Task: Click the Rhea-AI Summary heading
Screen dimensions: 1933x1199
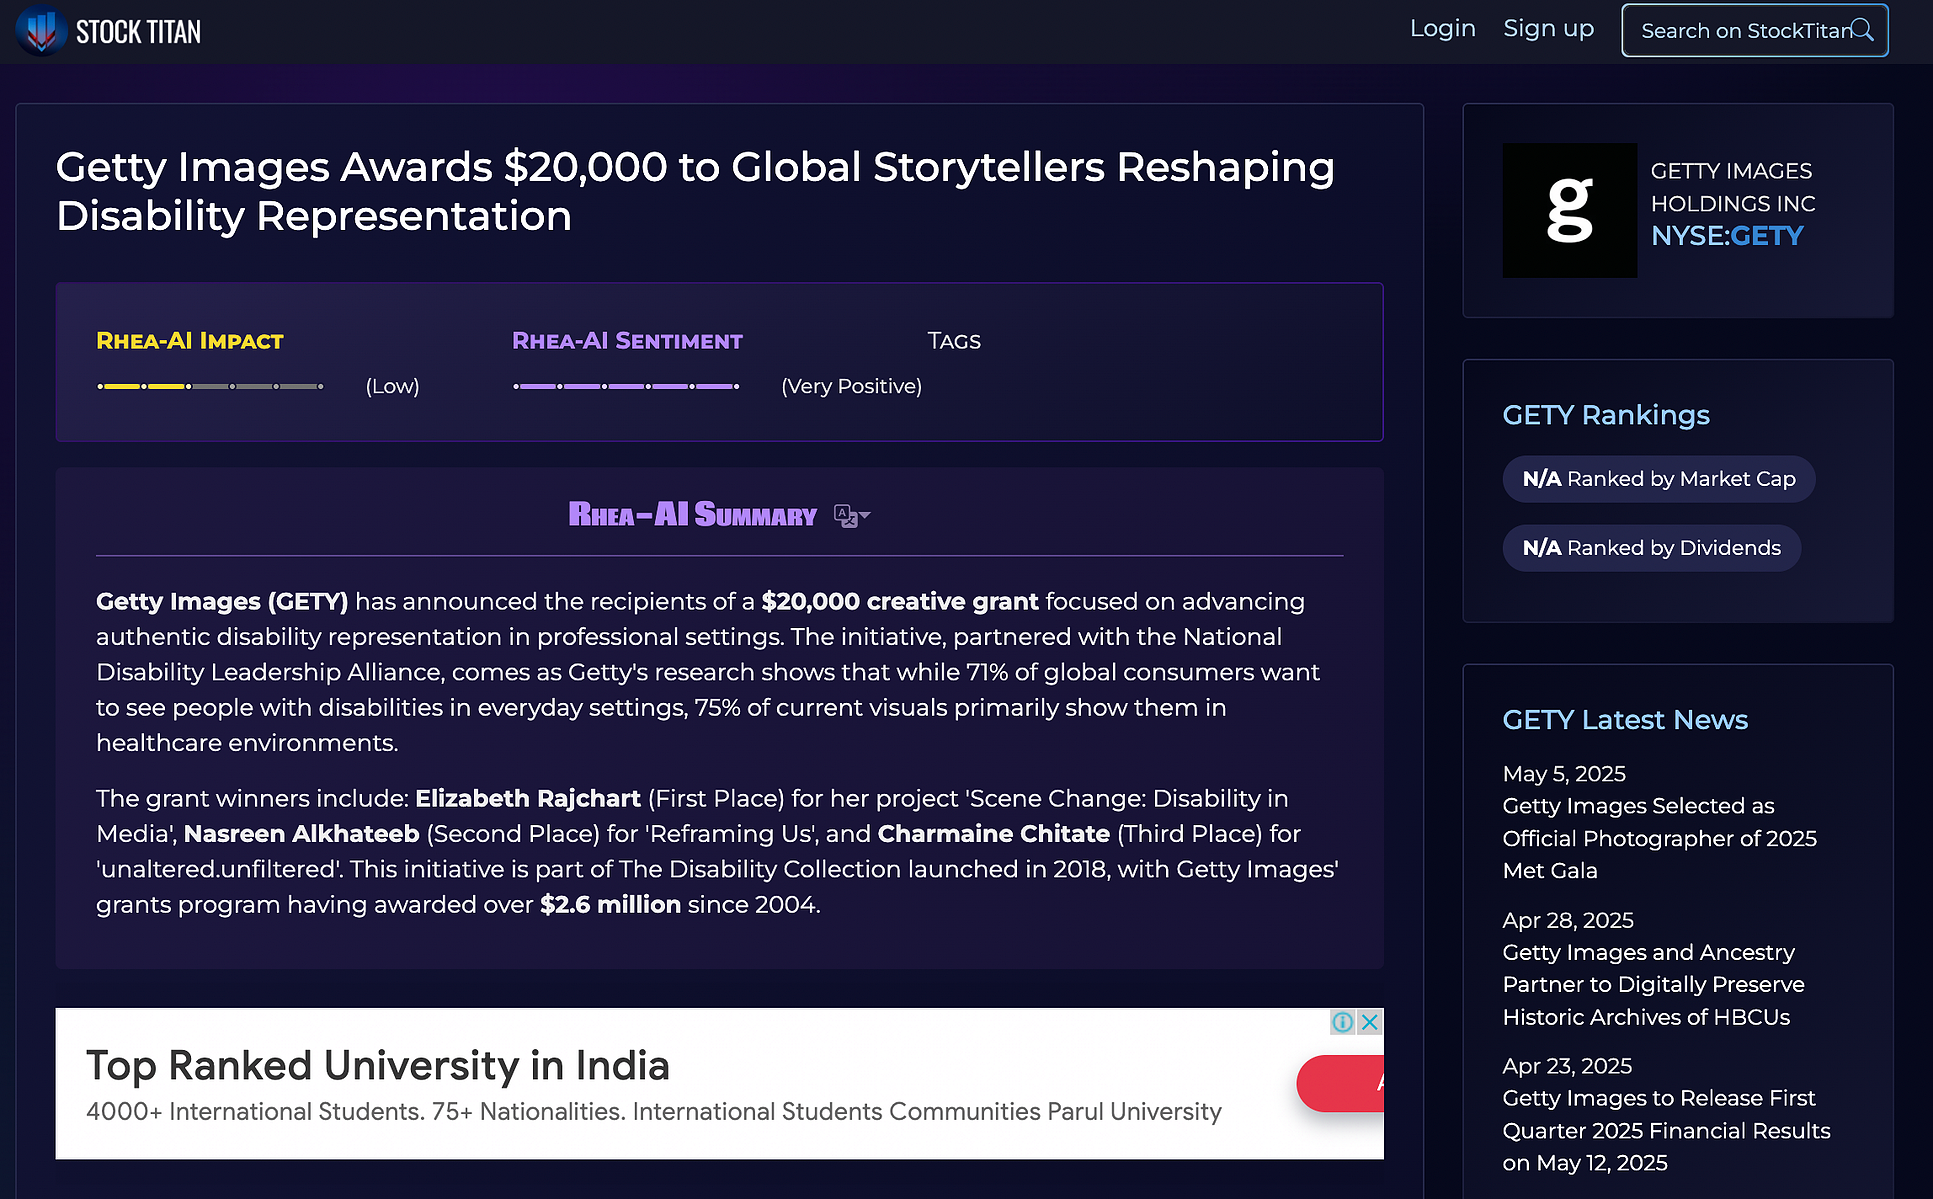Action: pyautogui.click(x=692, y=515)
